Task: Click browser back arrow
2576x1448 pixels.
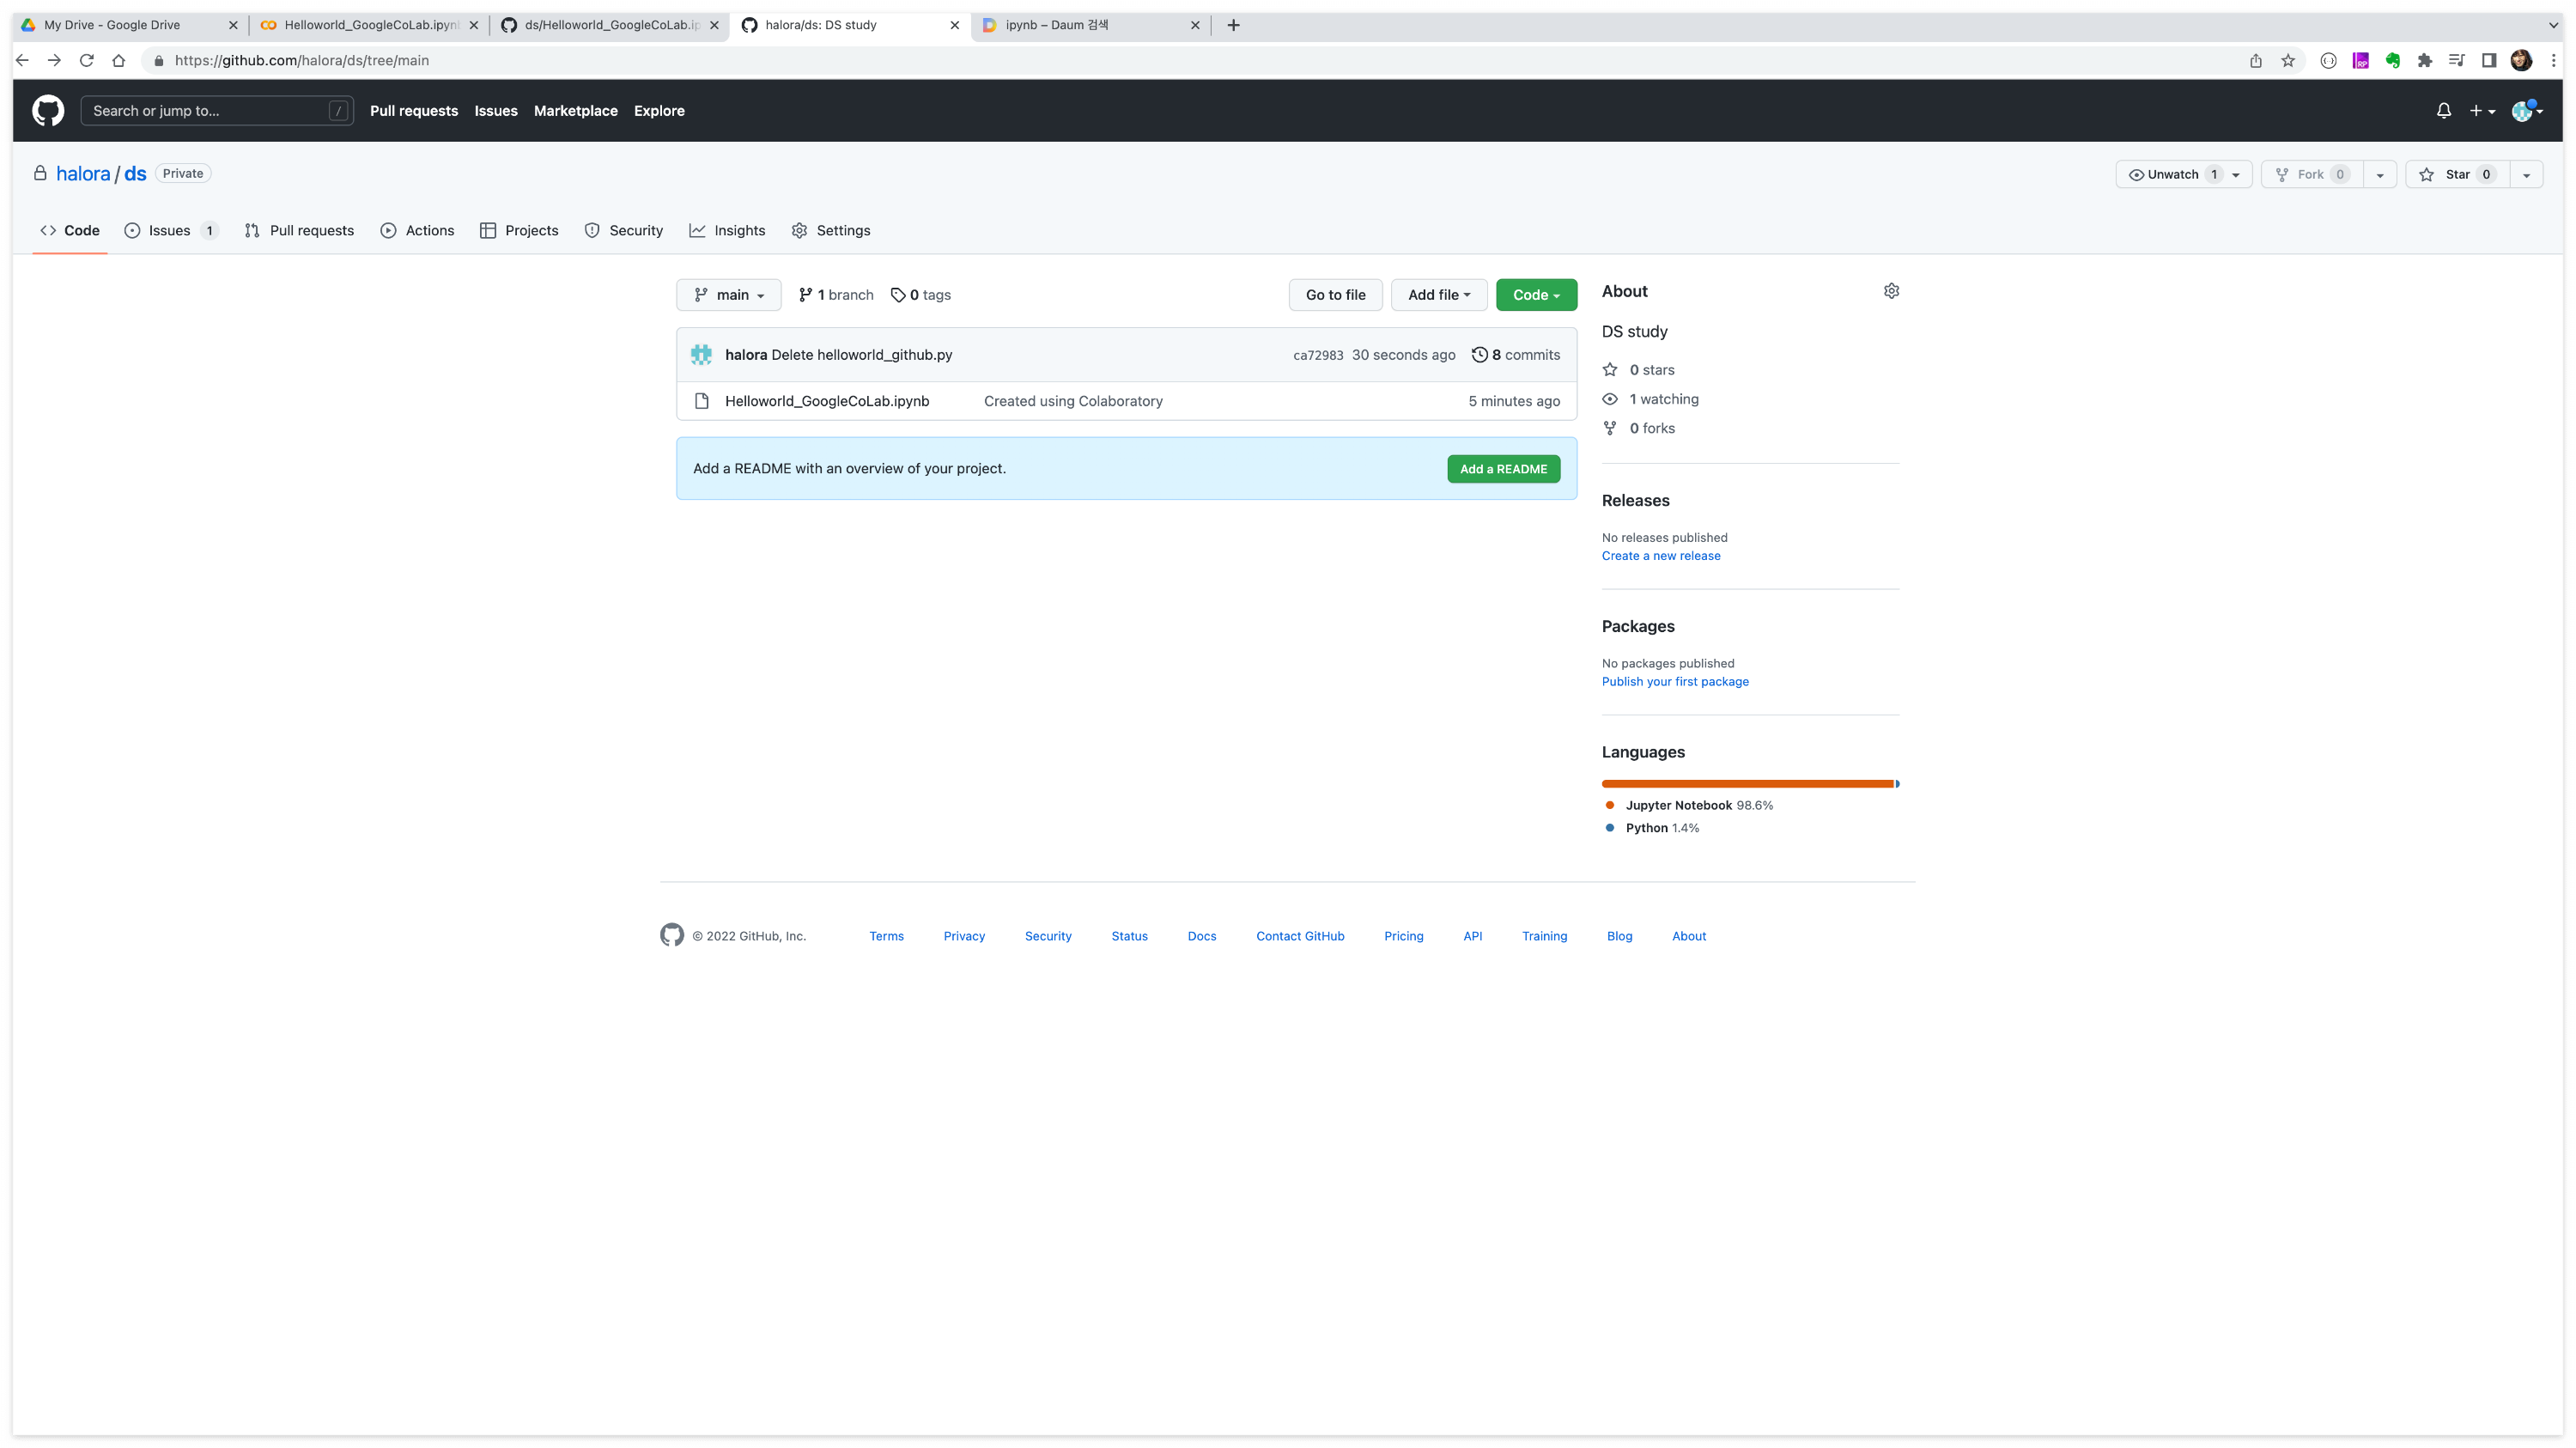Action: tap(23, 60)
